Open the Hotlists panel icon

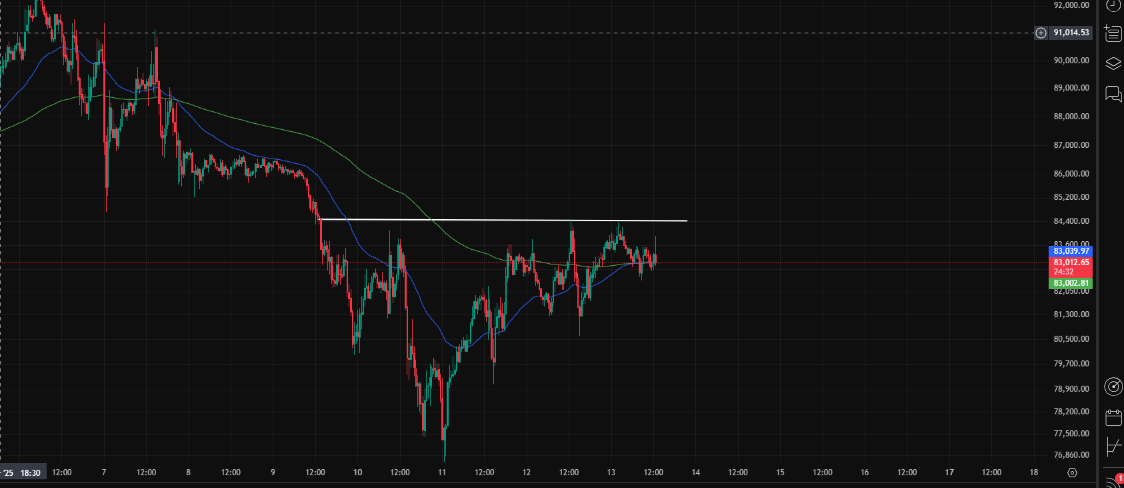click(1113, 33)
